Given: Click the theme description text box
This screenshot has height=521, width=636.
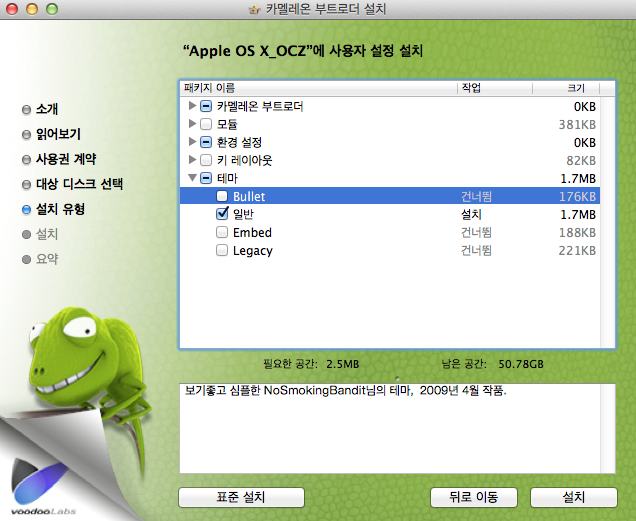Looking at the screenshot, I should click(398, 428).
